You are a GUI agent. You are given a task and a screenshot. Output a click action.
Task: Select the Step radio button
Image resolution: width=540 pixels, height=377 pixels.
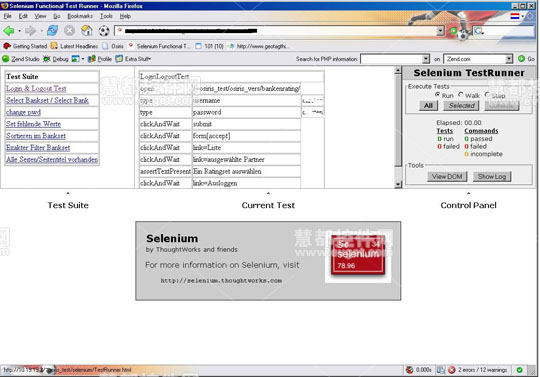(487, 94)
